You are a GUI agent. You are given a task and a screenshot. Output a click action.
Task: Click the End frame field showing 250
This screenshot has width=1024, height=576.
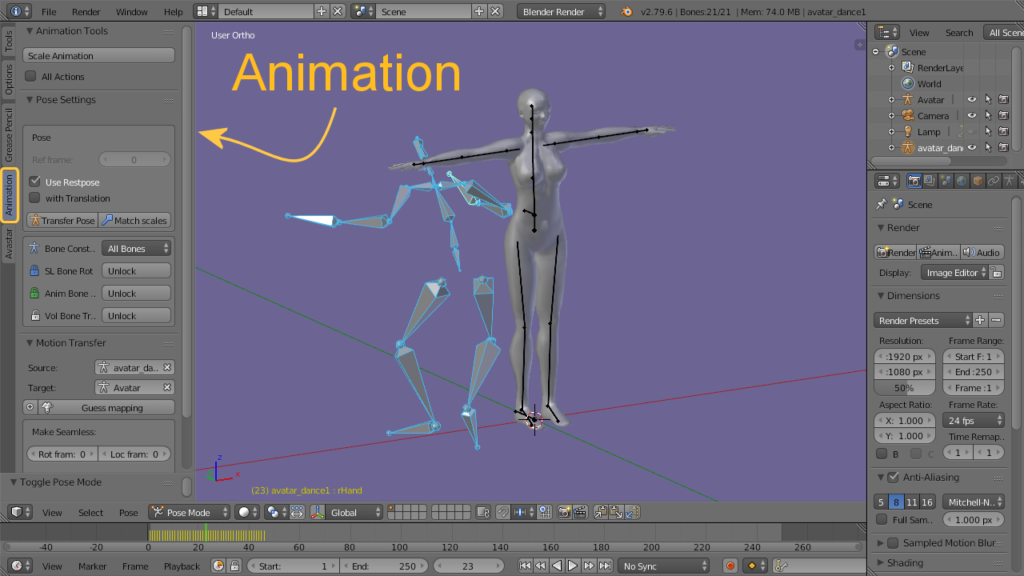click(x=382, y=564)
